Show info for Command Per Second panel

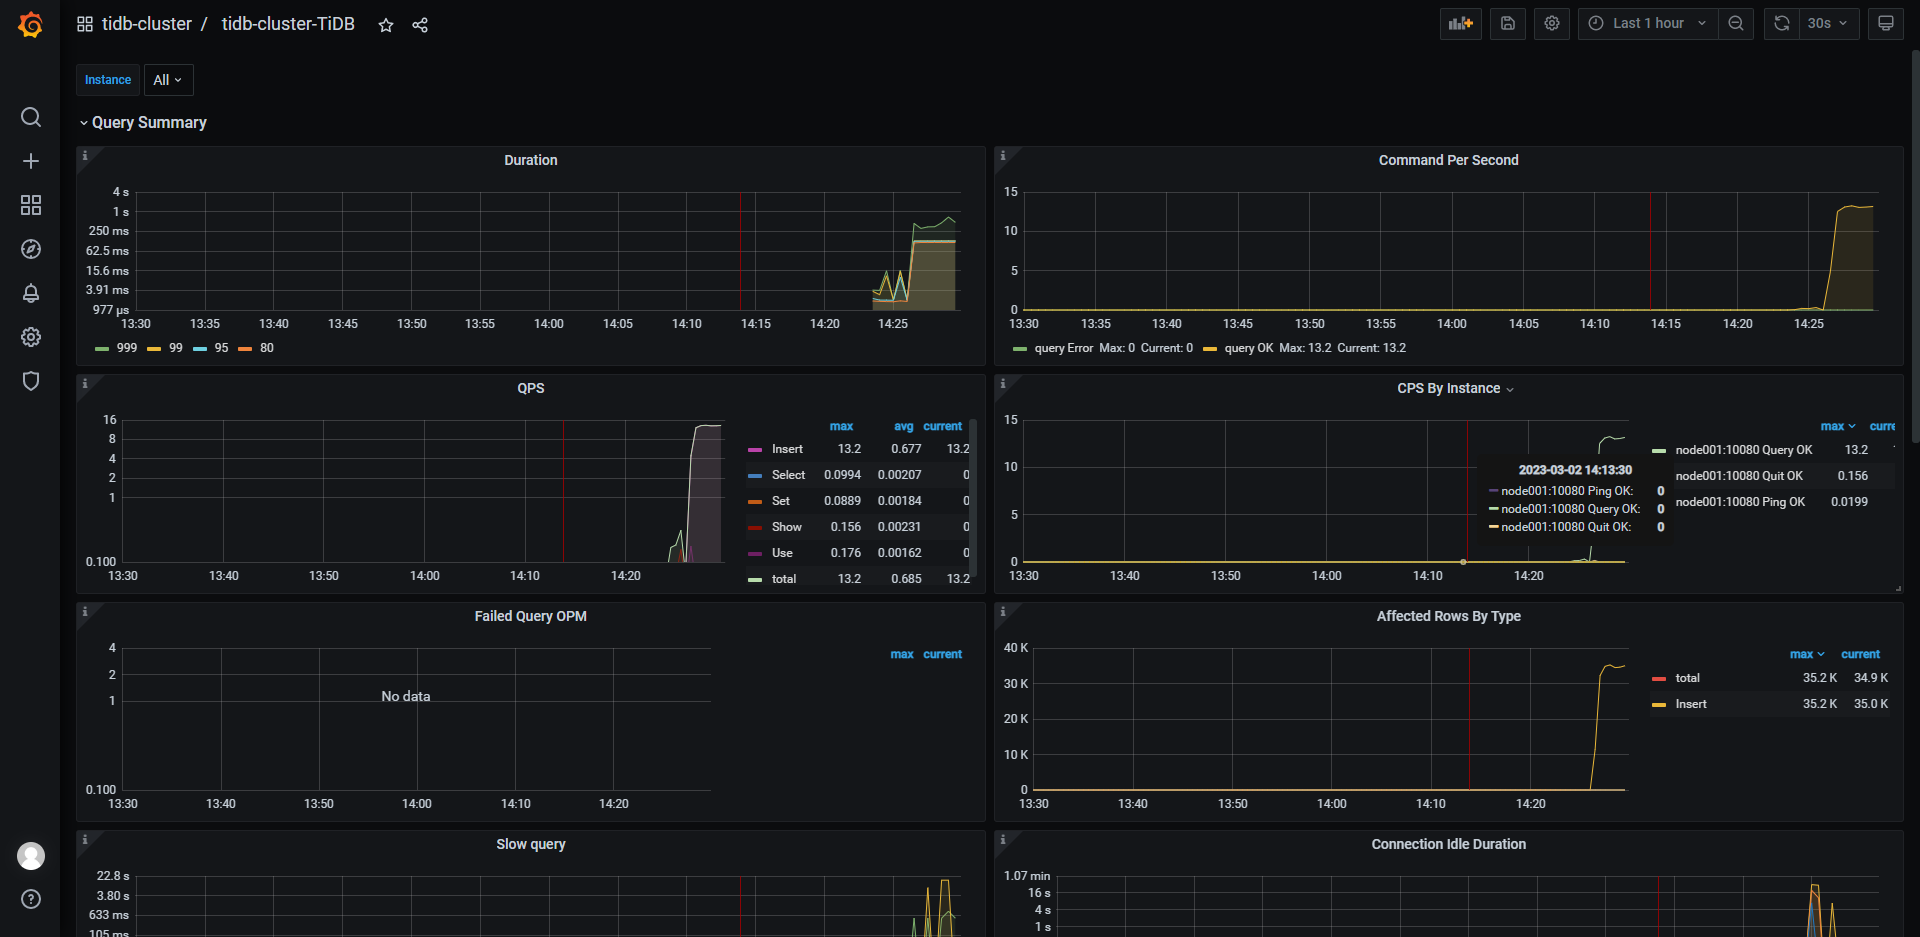(x=1003, y=156)
